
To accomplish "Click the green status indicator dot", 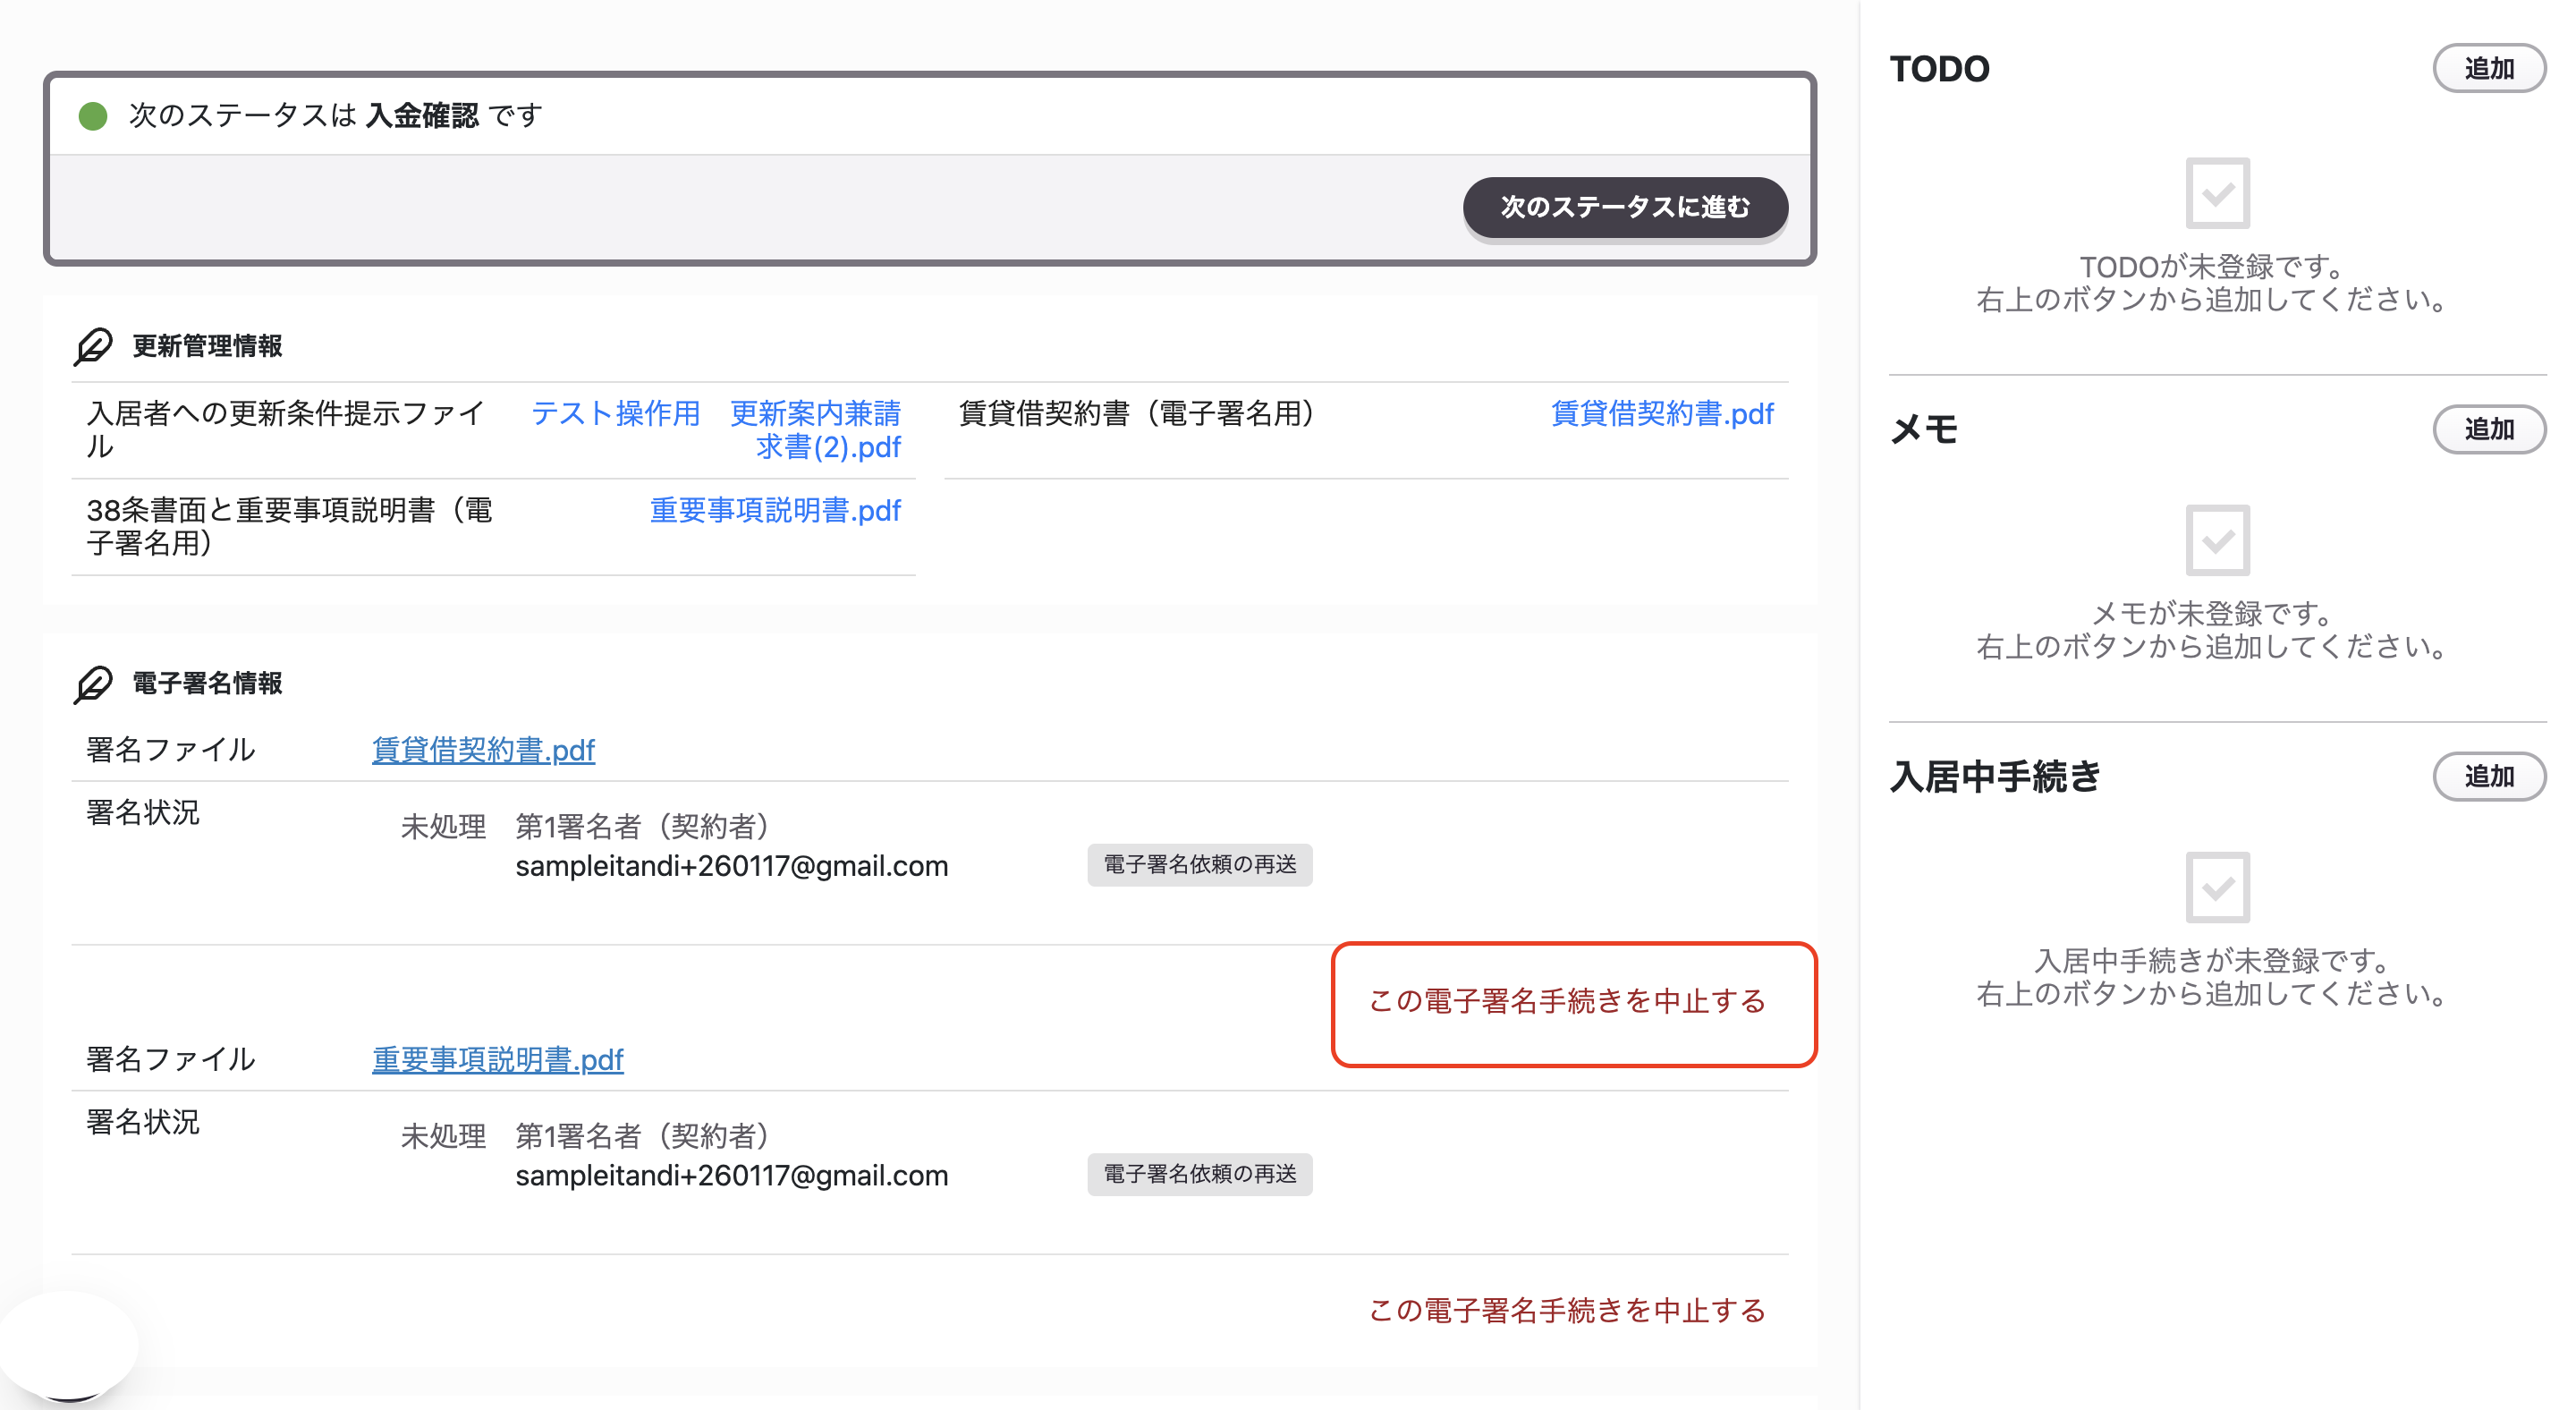I will click(93, 116).
